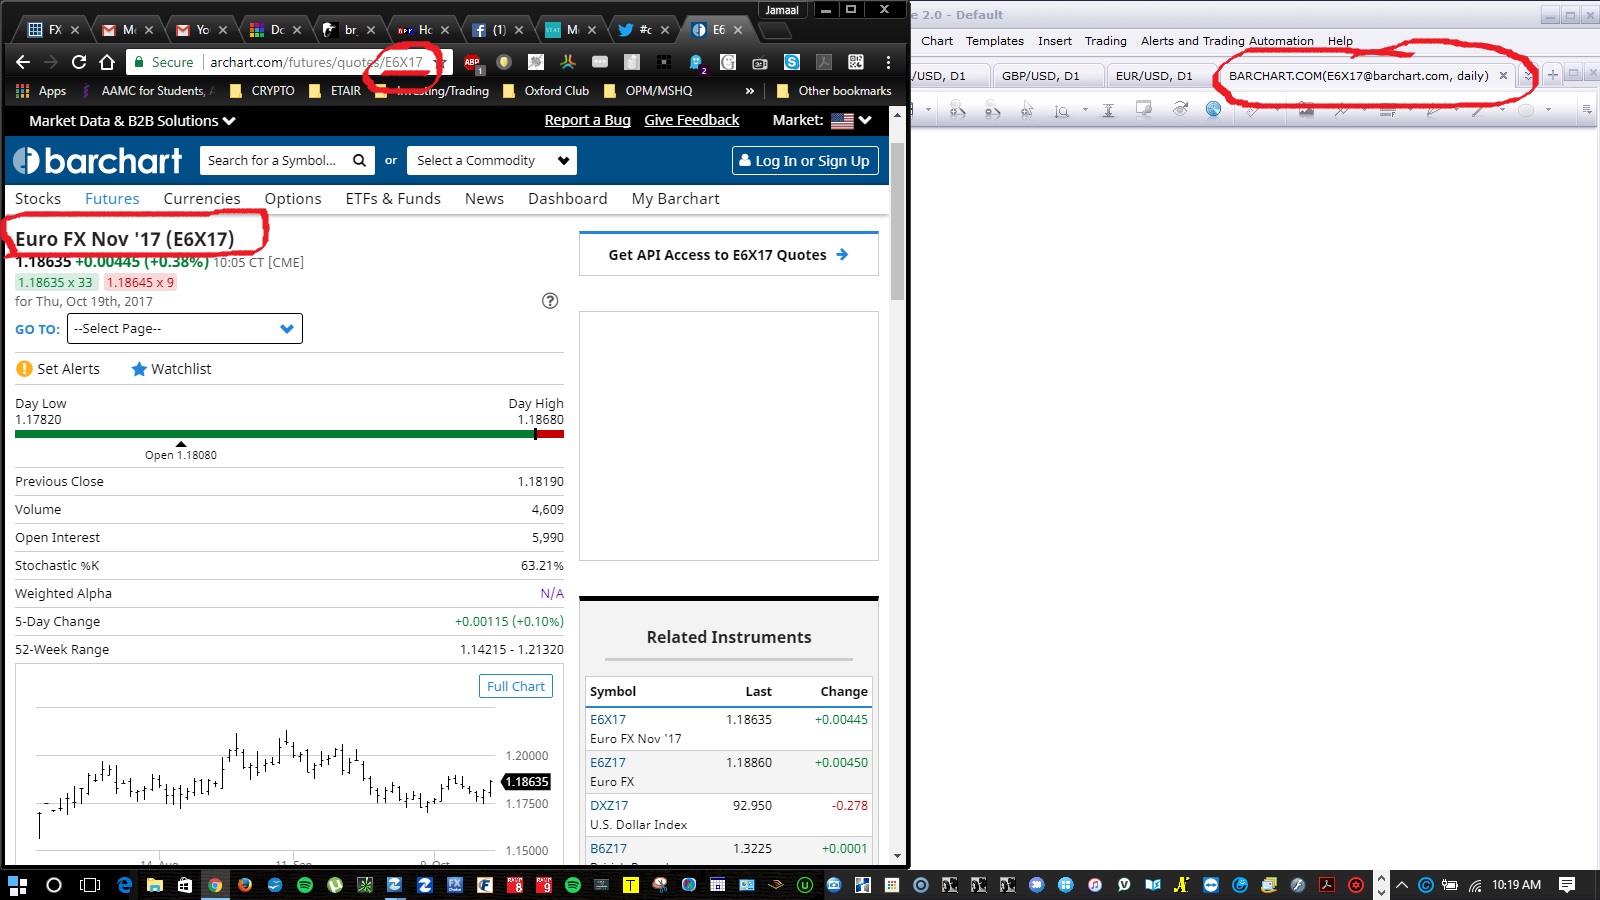Open the Currencies section
Image resolution: width=1600 pixels, height=900 pixels.
click(x=202, y=199)
